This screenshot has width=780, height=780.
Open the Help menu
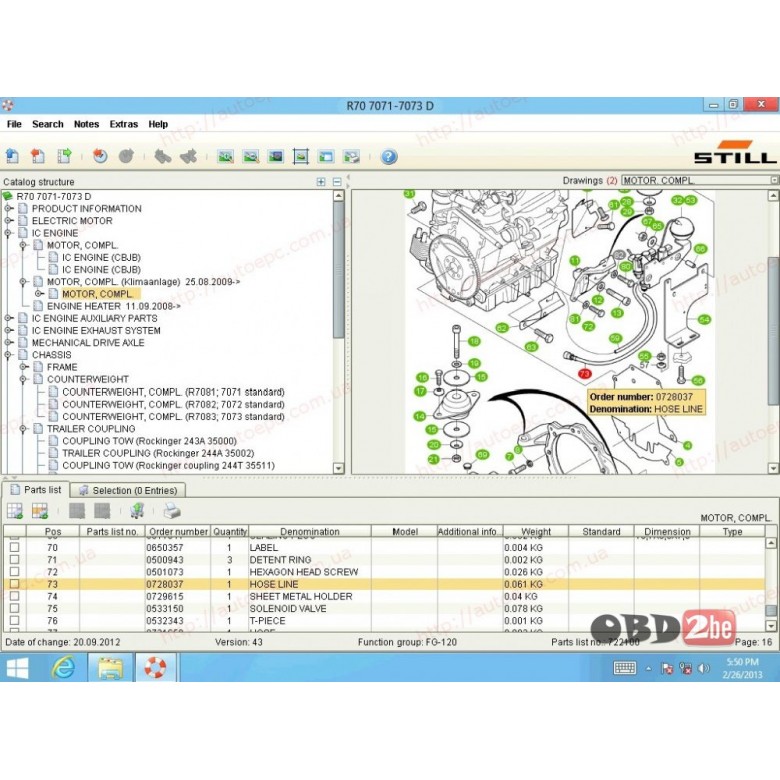[x=158, y=124]
